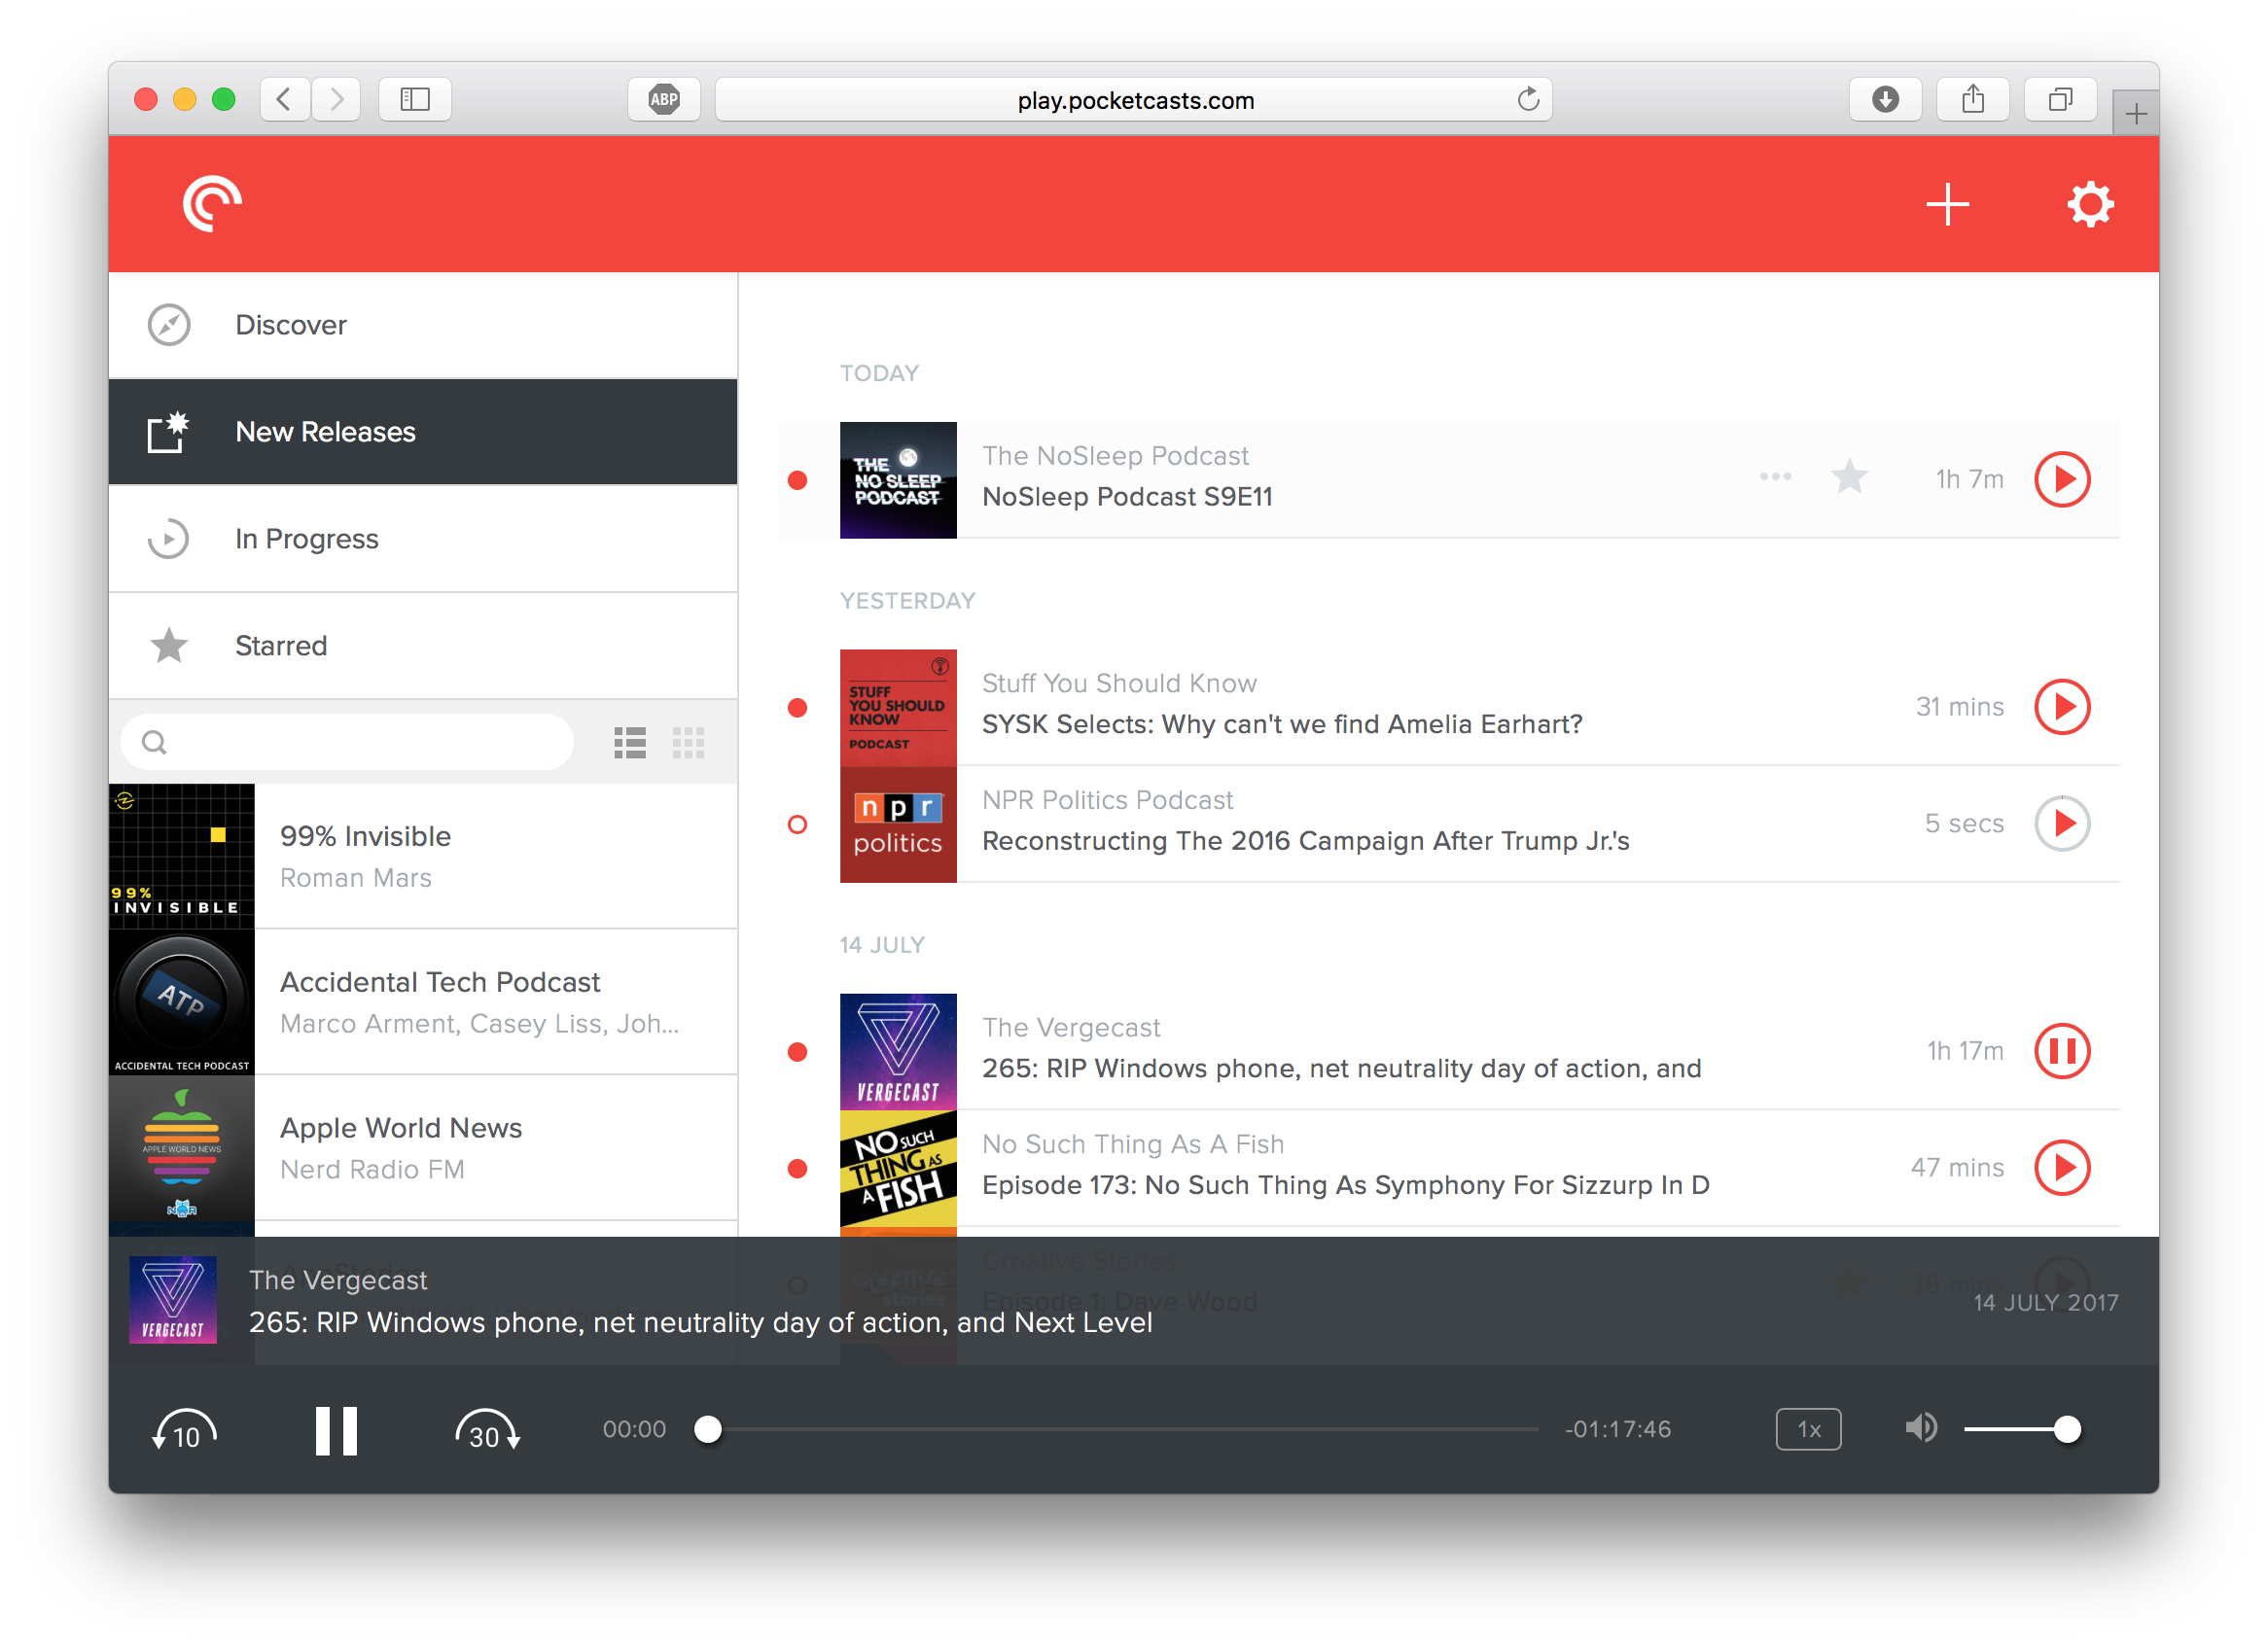This screenshot has height=1649, width=2268.
Task: Toggle the Safari sidebar
Action: 415,99
